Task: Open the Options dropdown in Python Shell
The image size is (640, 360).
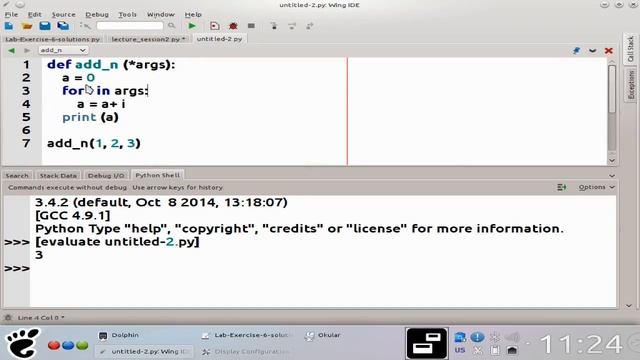Action: pos(596,187)
